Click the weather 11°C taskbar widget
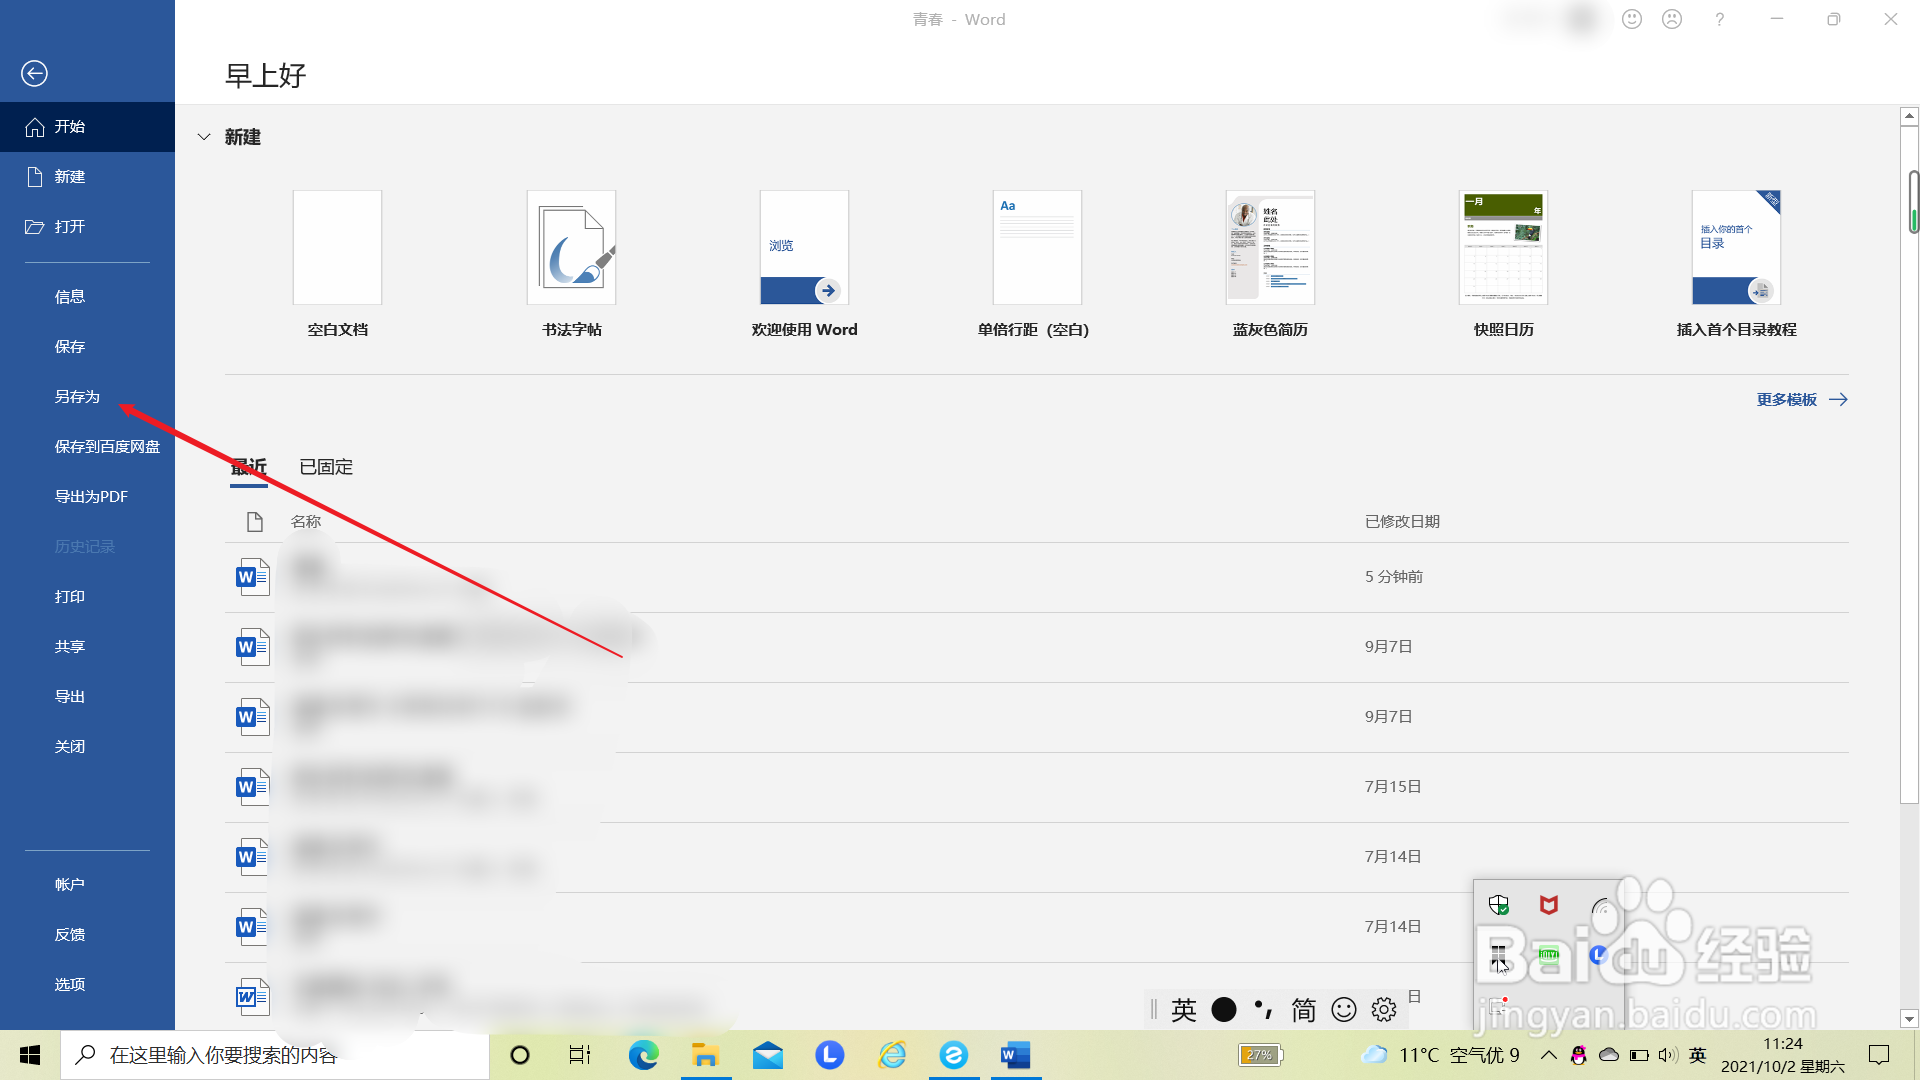This screenshot has height=1080, width=1920. pyautogui.click(x=1440, y=1055)
